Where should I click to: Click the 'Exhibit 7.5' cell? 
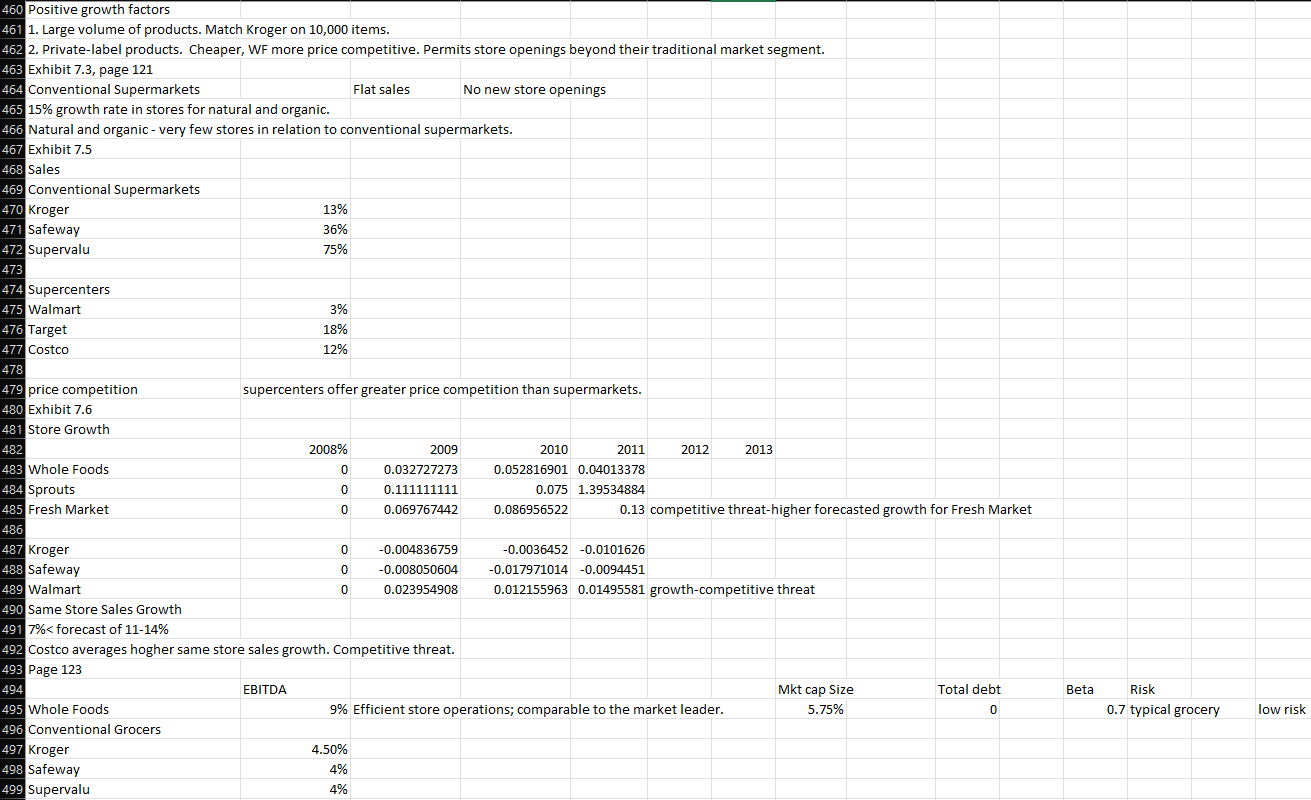pos(62,150)
